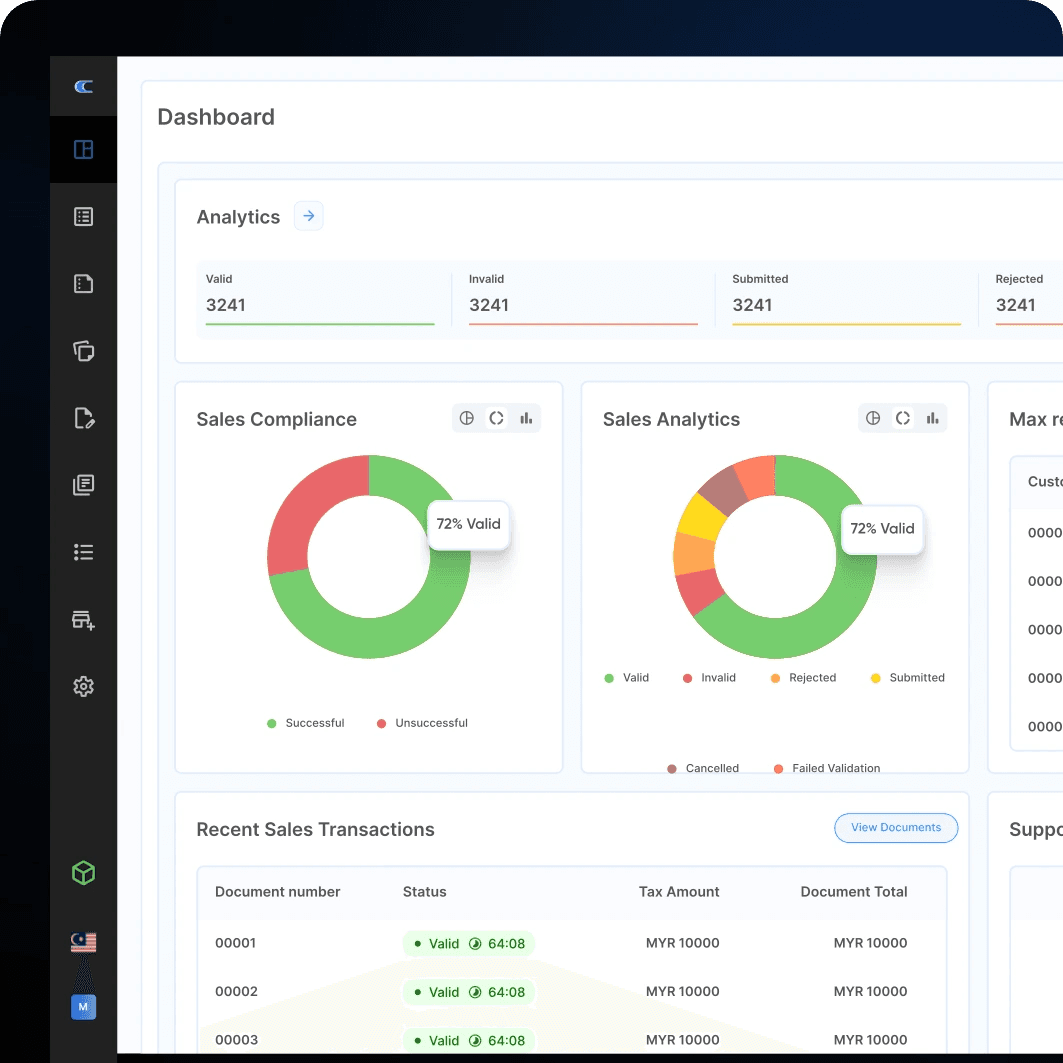Expand Sales Analytics pie chart type selector
This screenshot has height=1063, width=1063.
[873, 418]
